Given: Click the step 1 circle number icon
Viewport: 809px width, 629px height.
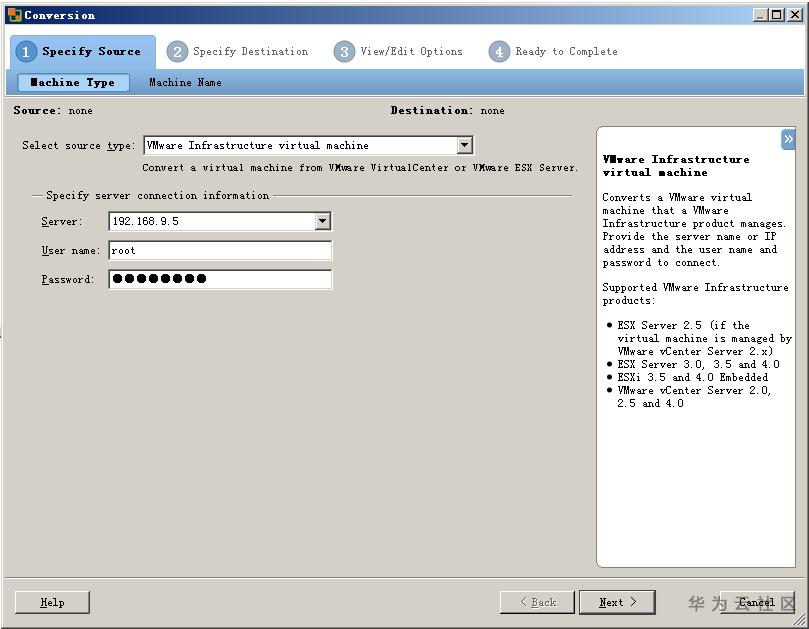Looking at the screenshot, I should point(26,52).
